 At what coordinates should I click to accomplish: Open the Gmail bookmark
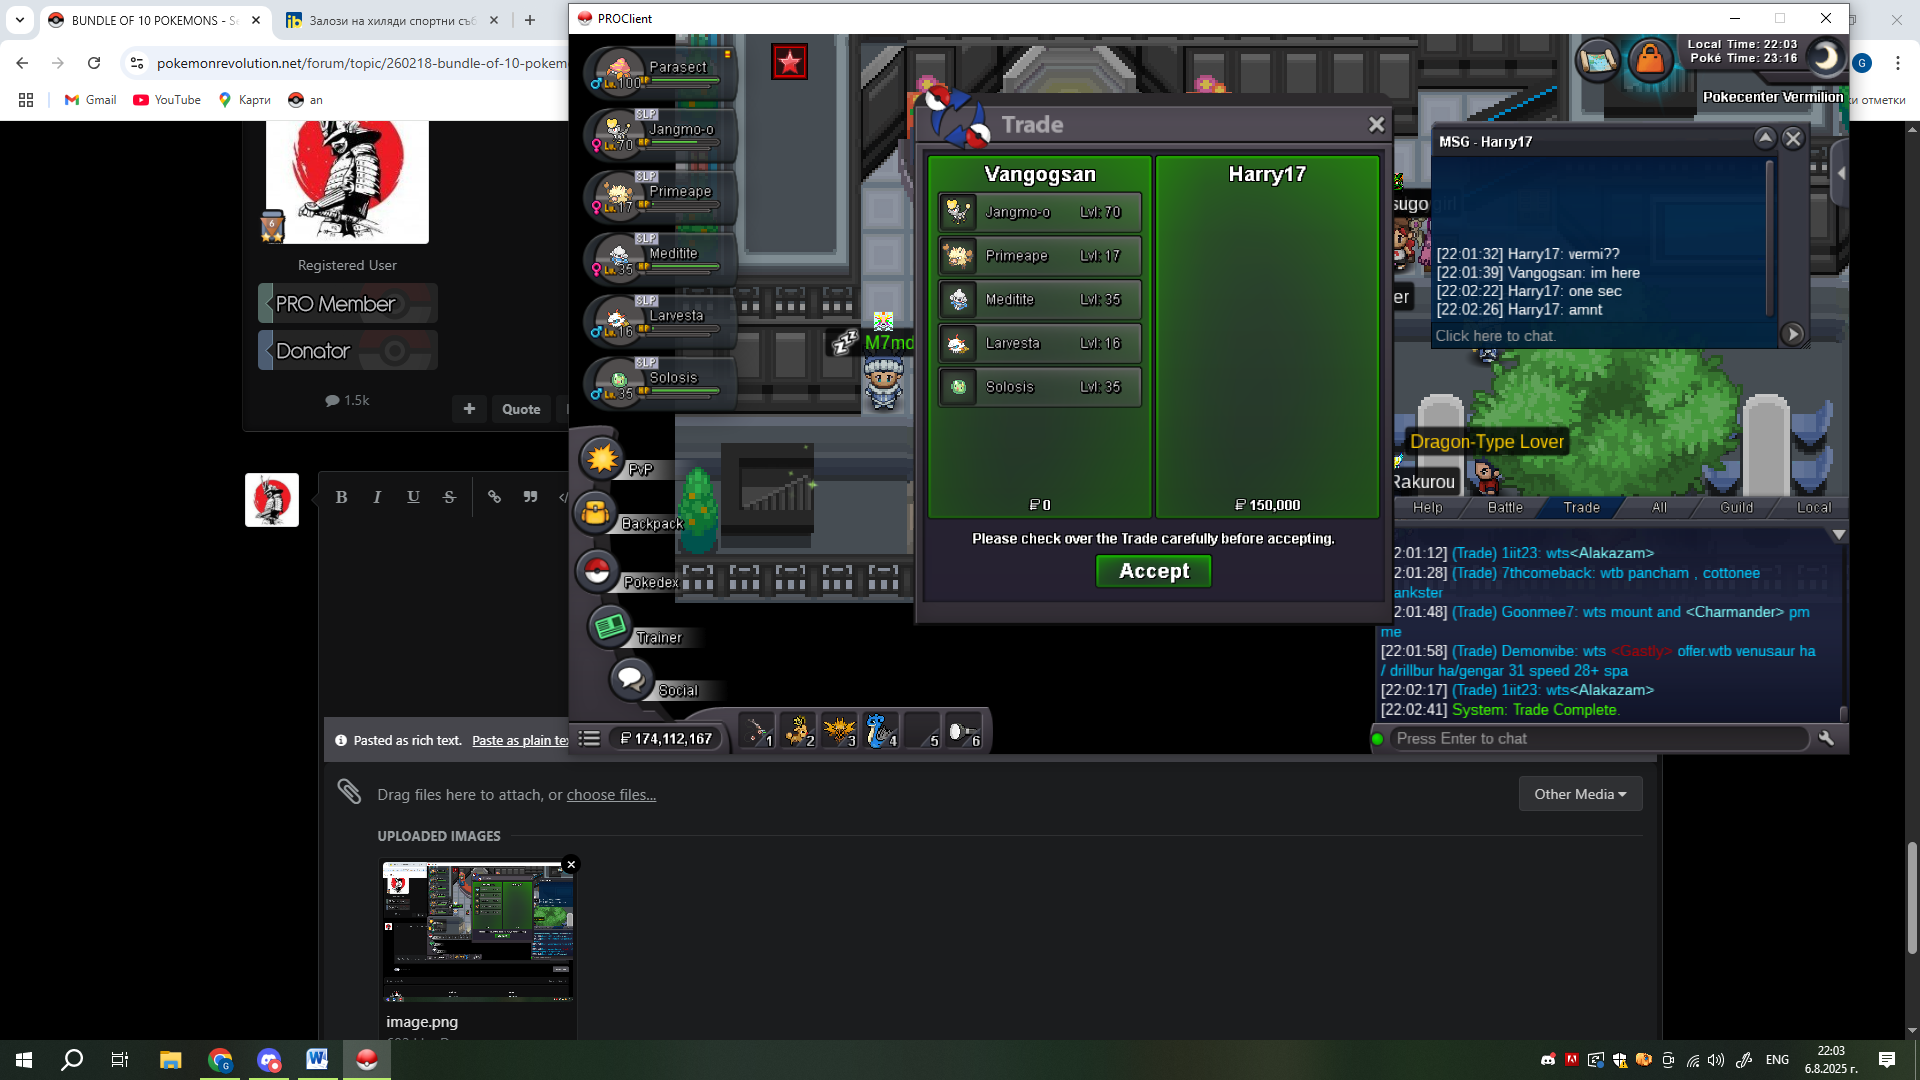coord(90,100)
